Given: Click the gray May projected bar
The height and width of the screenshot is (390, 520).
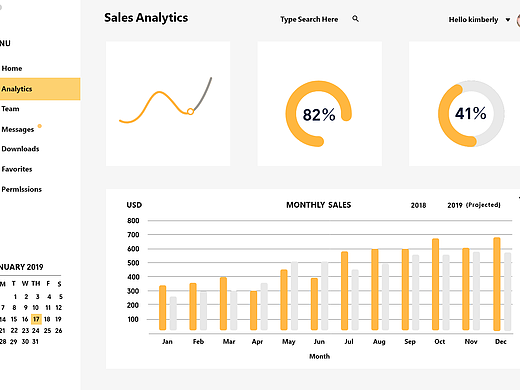Looking at the screenshot, I should [x=294, y=296].
